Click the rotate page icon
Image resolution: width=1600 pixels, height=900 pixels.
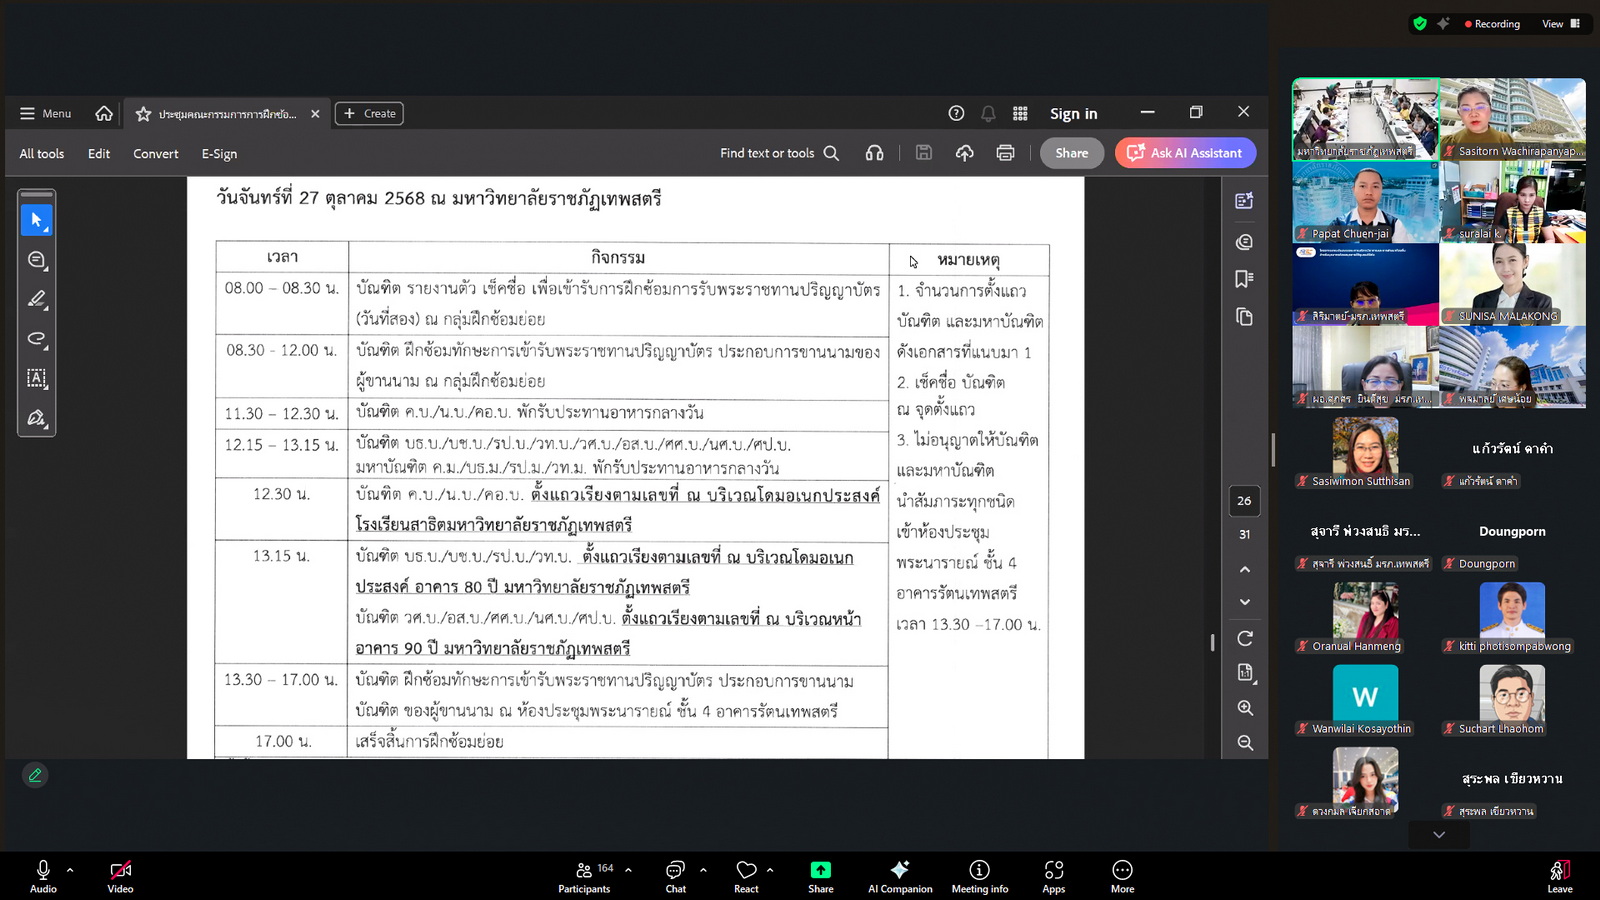pos(1245,638)
